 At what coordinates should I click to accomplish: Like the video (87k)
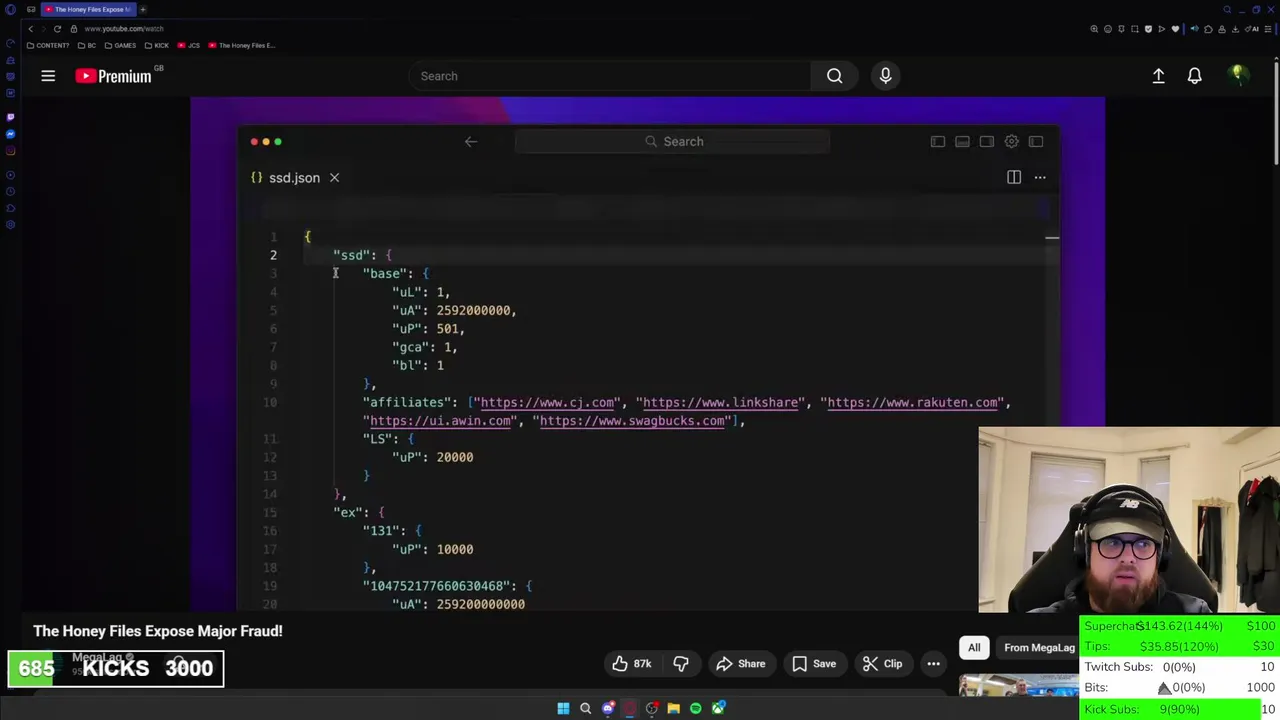pos(632,664)
